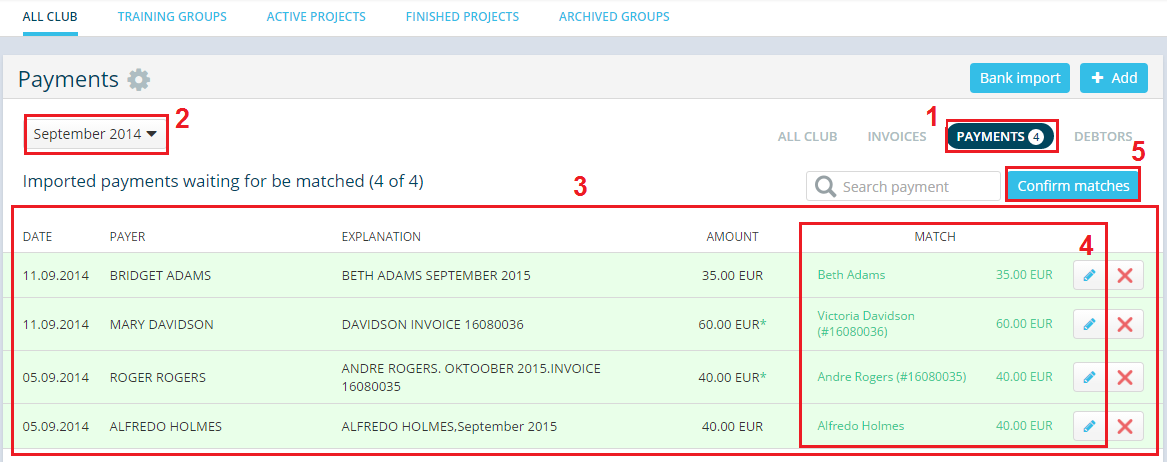Select payer MARY DAVIDSON cell
Screen dimensions: 1167x462
(162, 324)
